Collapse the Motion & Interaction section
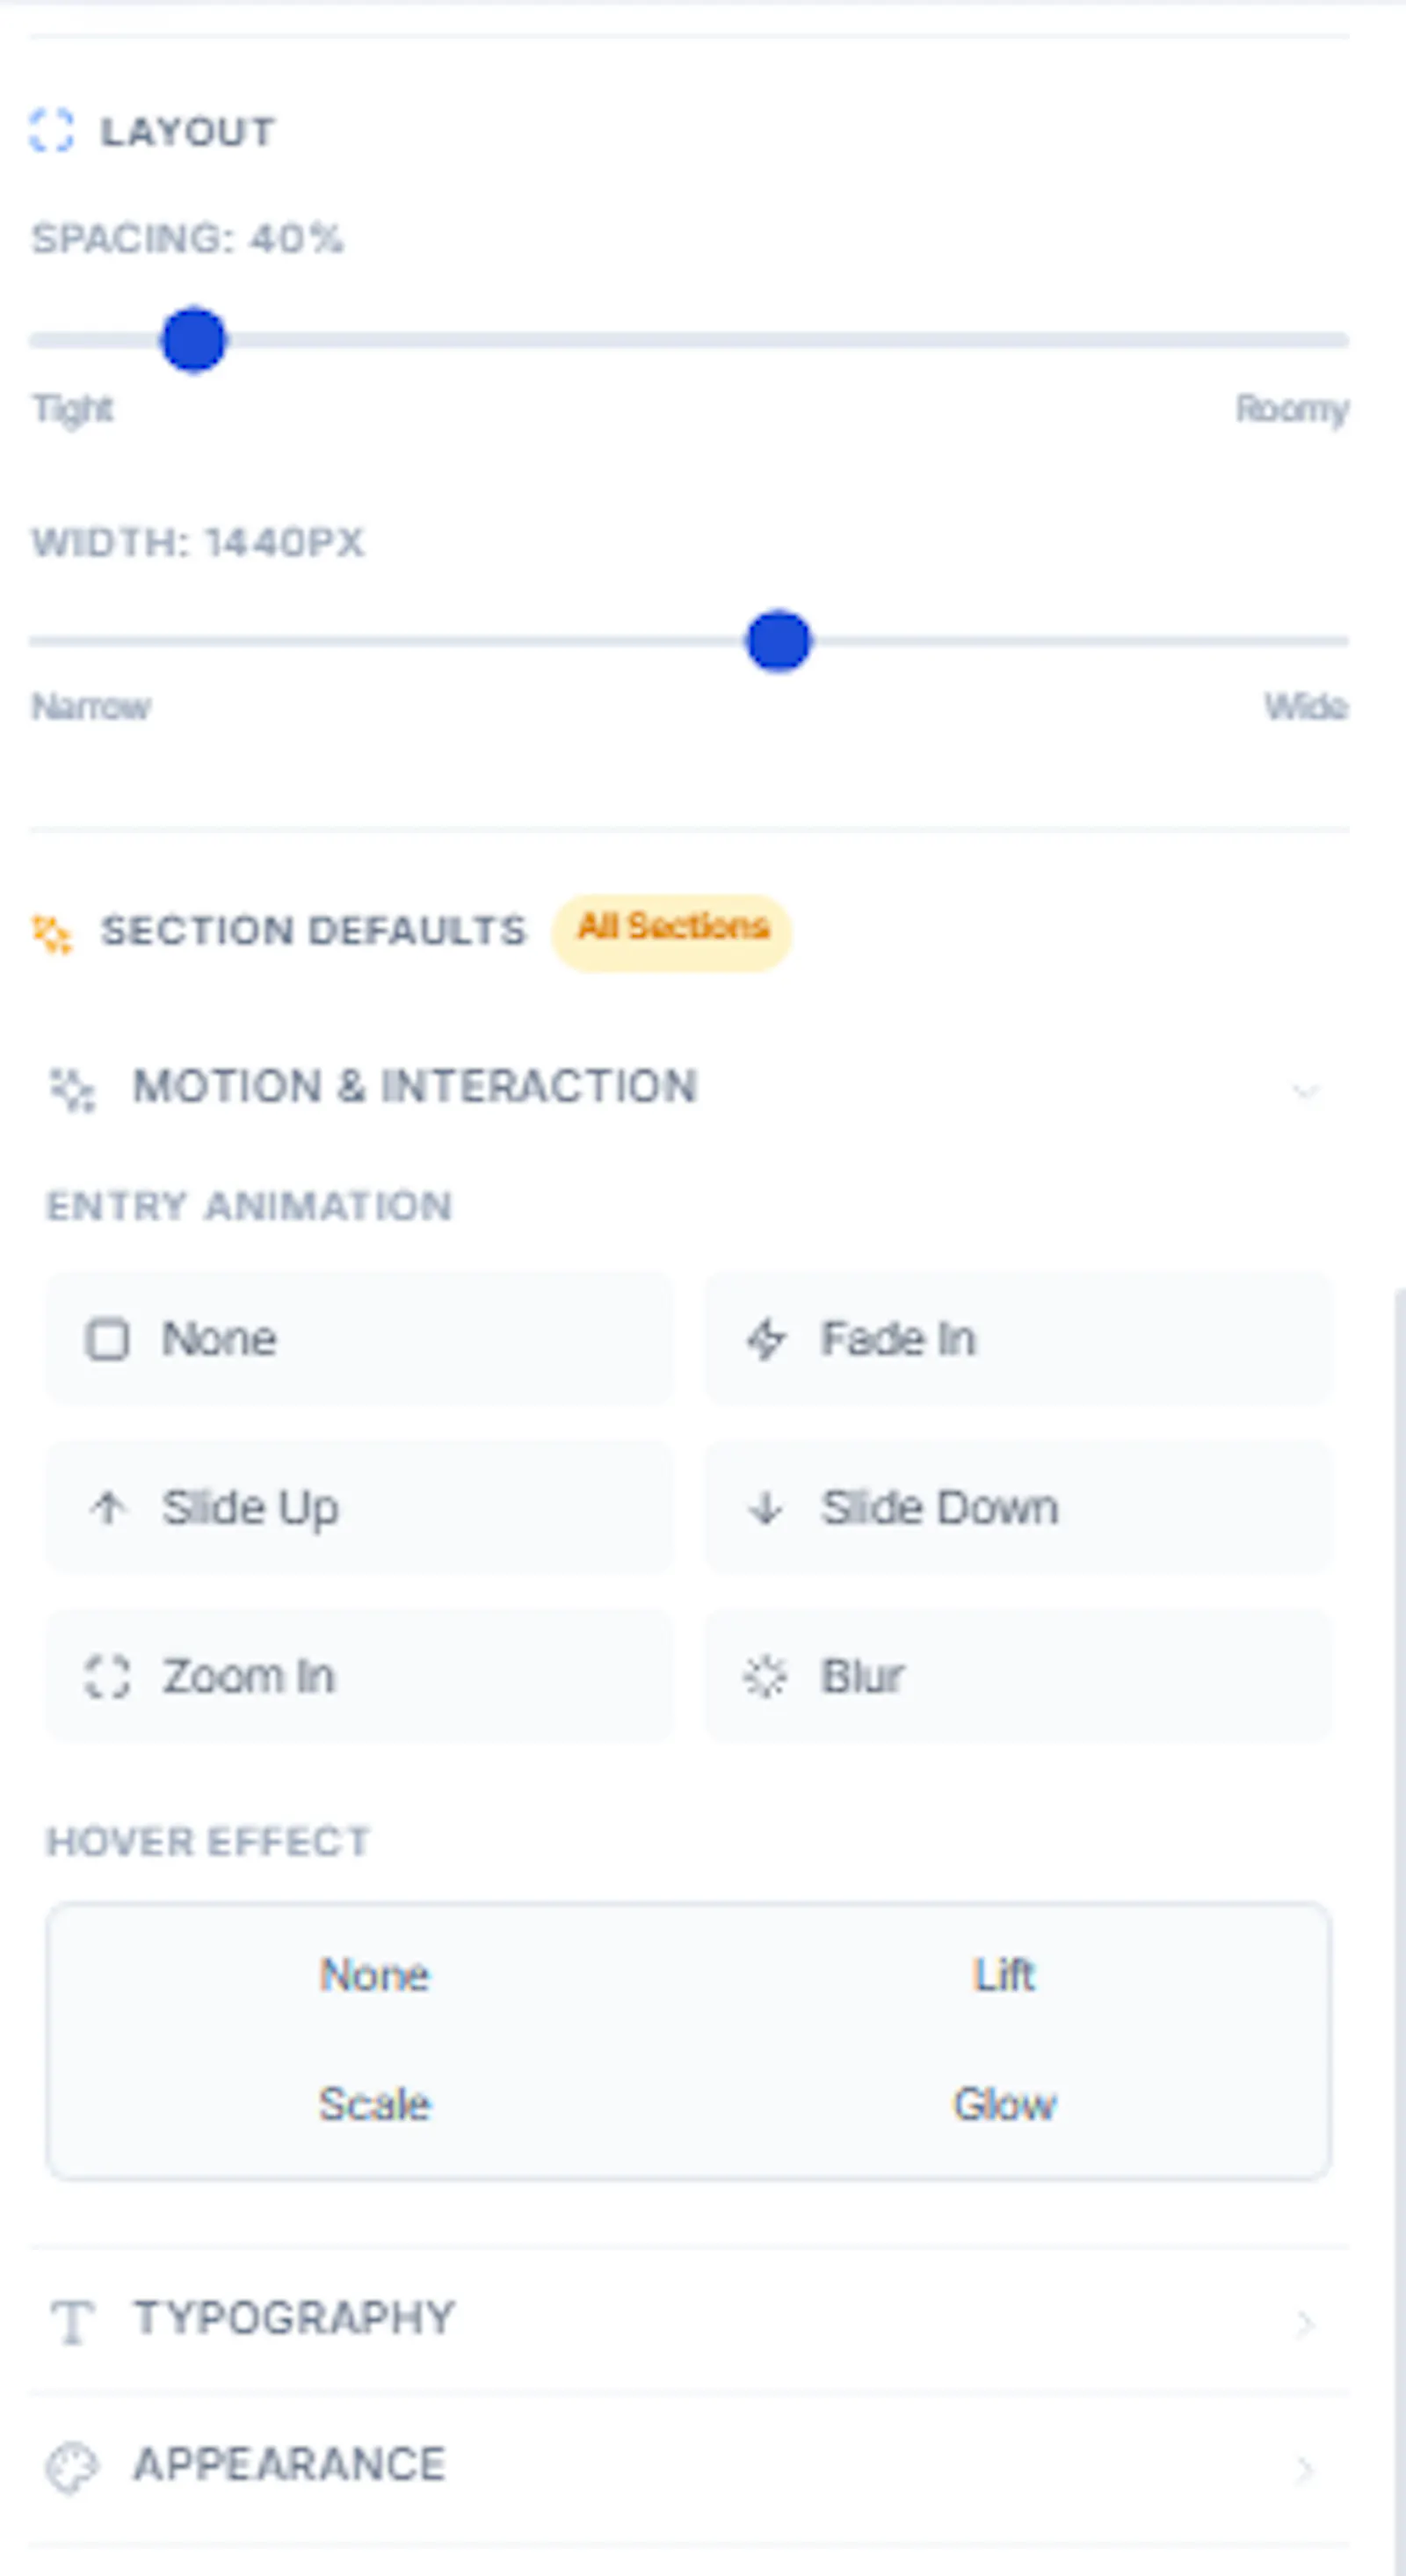The image size is (1406, 2576). 1304,1089
